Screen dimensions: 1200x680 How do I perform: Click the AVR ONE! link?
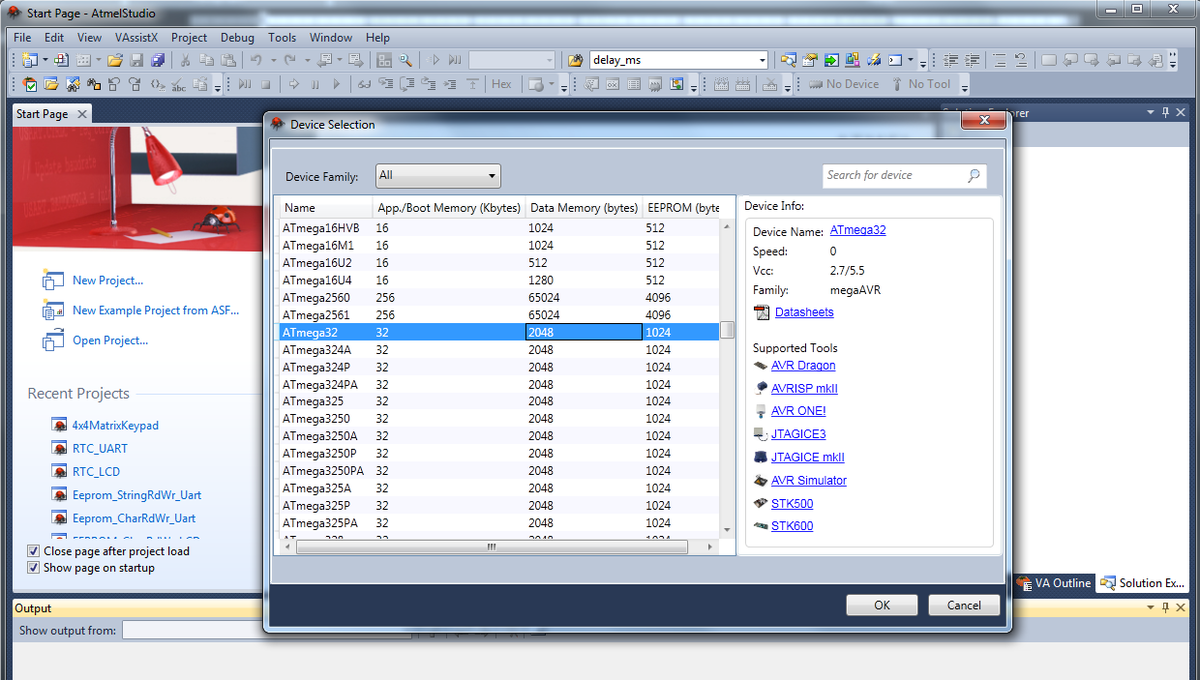coord(798,411)
